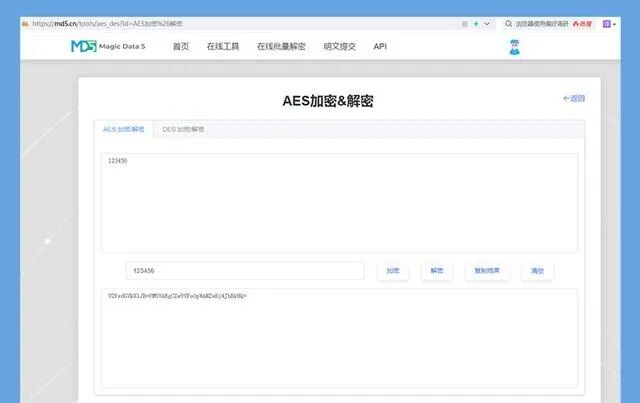Click the MD5 Magic Data logo
Screen dimensions: 640x403
pyautogui.click(x=108, y=46)
